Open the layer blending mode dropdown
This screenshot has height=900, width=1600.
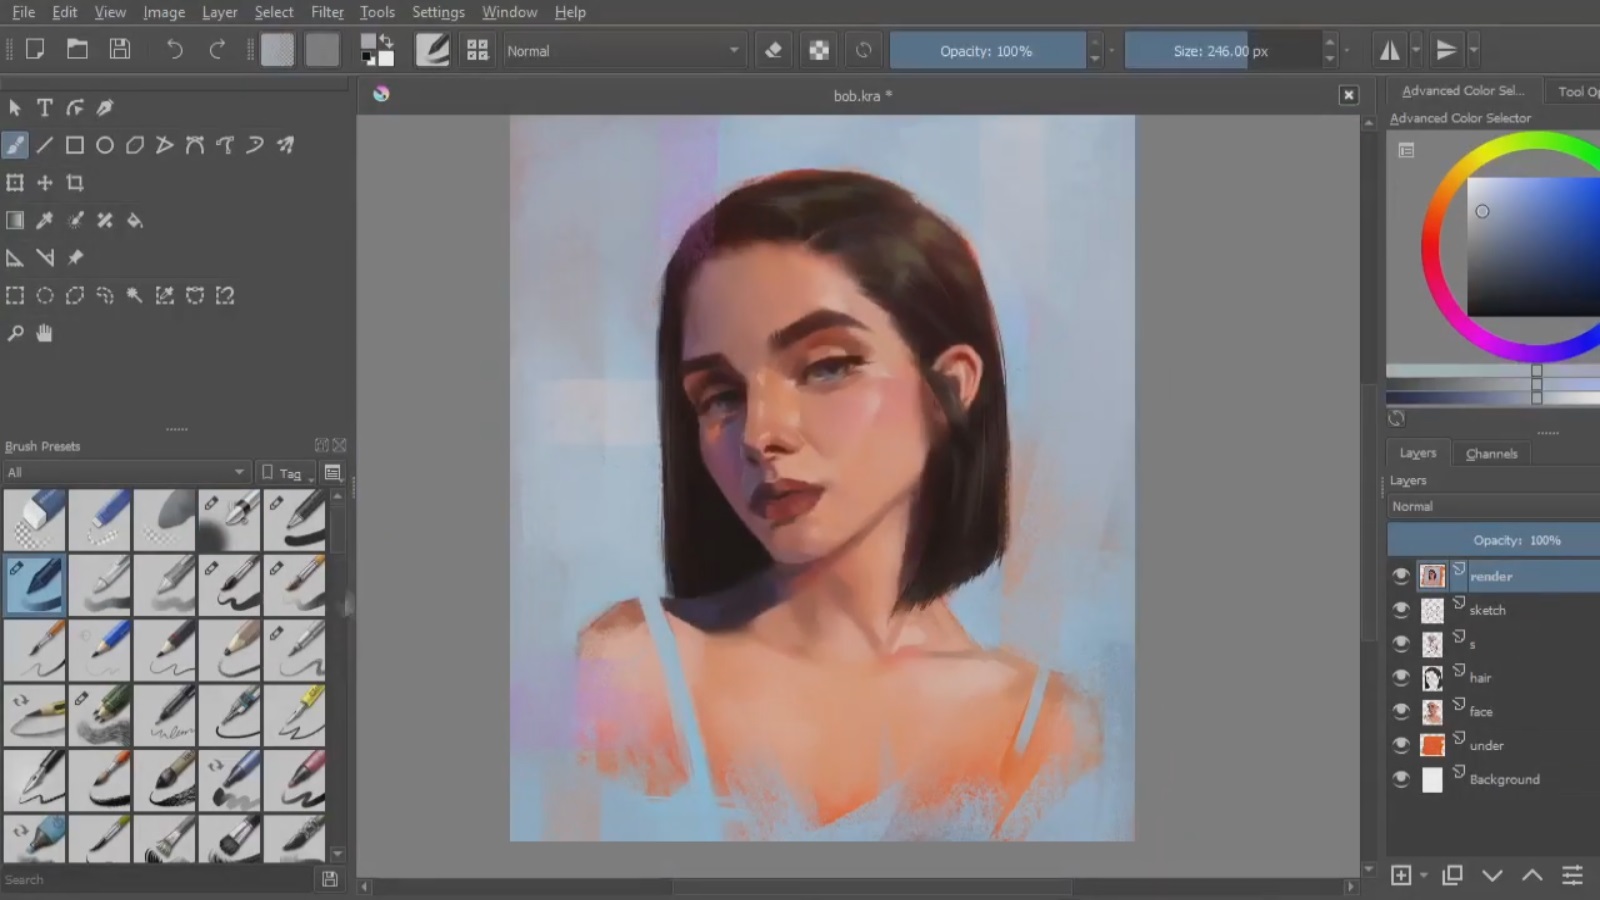coord(1494,506)
